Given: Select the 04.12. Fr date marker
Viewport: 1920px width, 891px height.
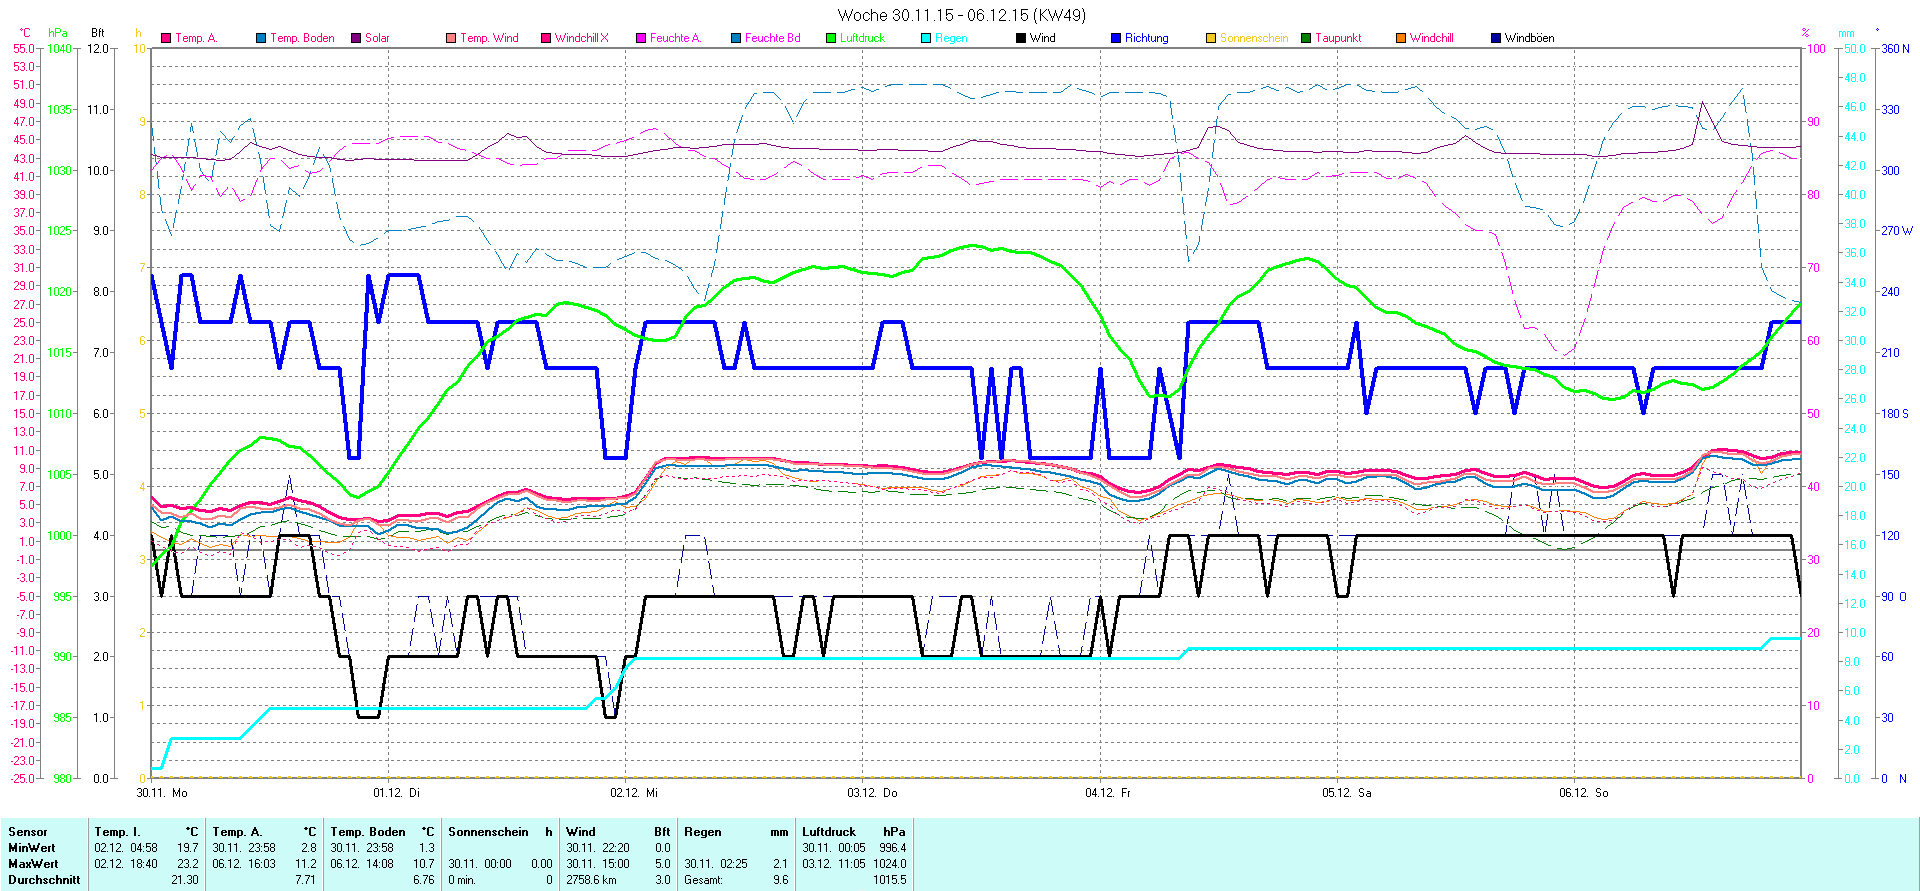Looking at the screenshot, I should 1108,793.
